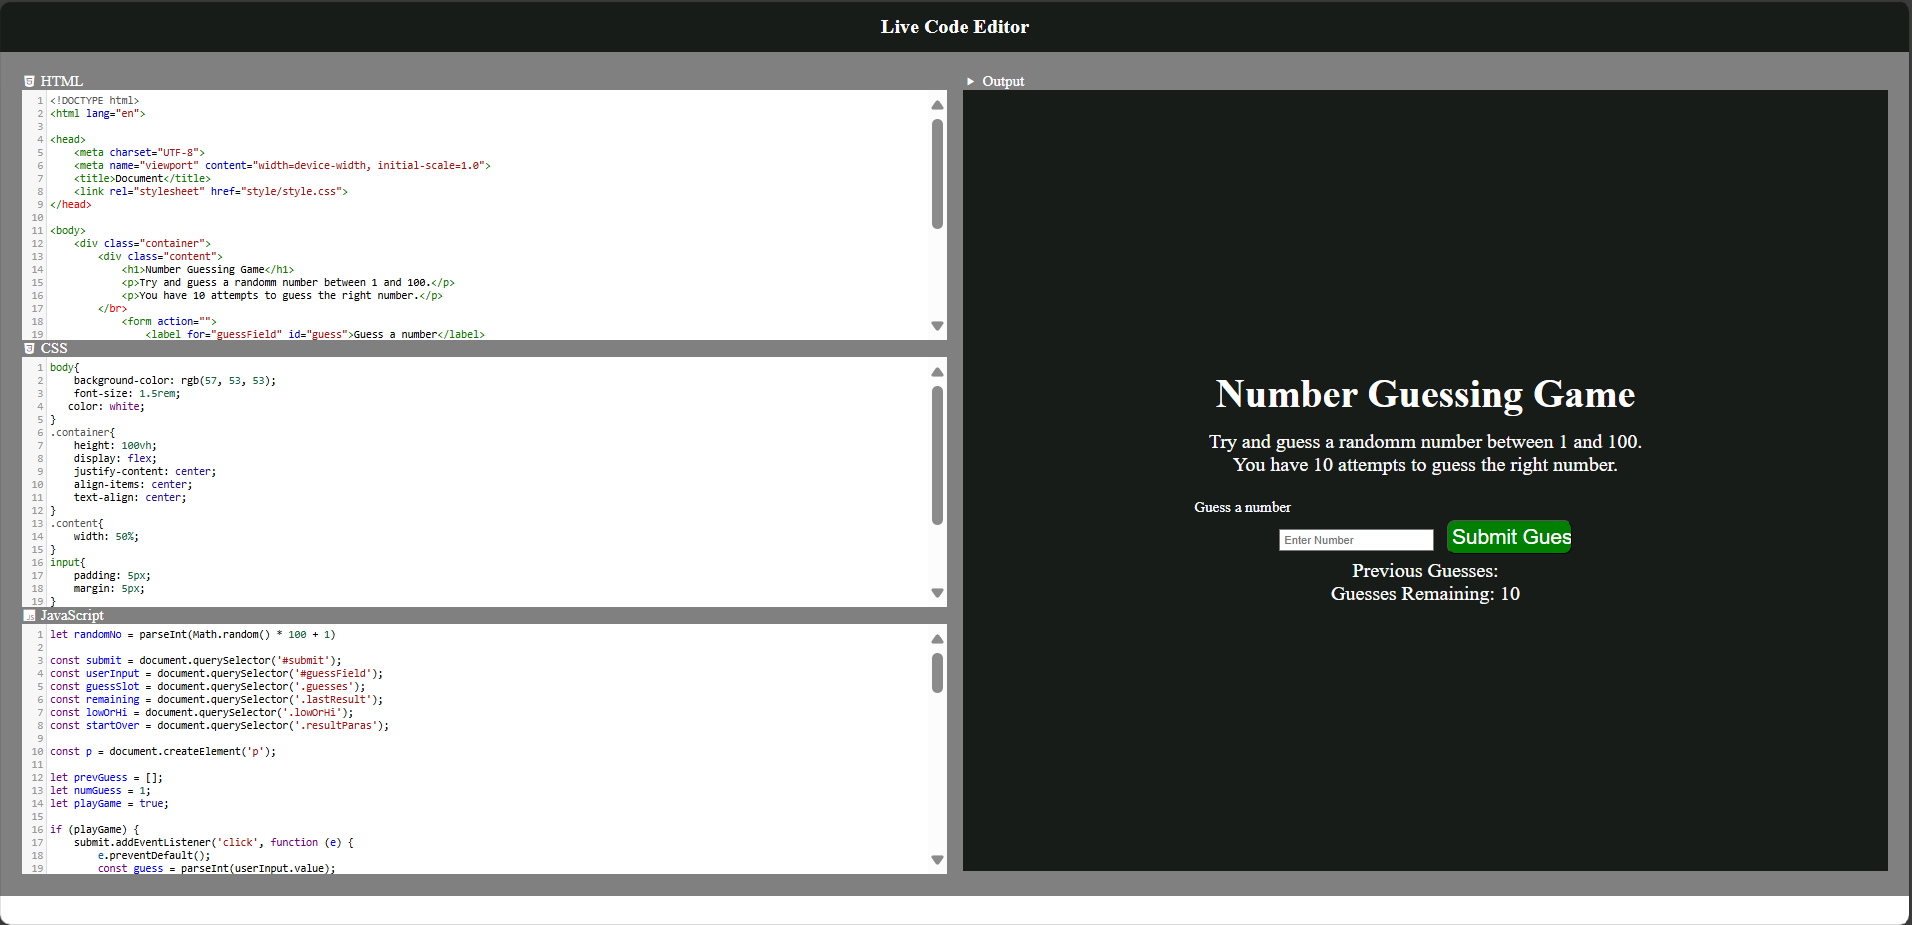
Task: Click the 'Guesses Remaining: 10' text
Action: pyautogui.click(x=1425, y=594)
